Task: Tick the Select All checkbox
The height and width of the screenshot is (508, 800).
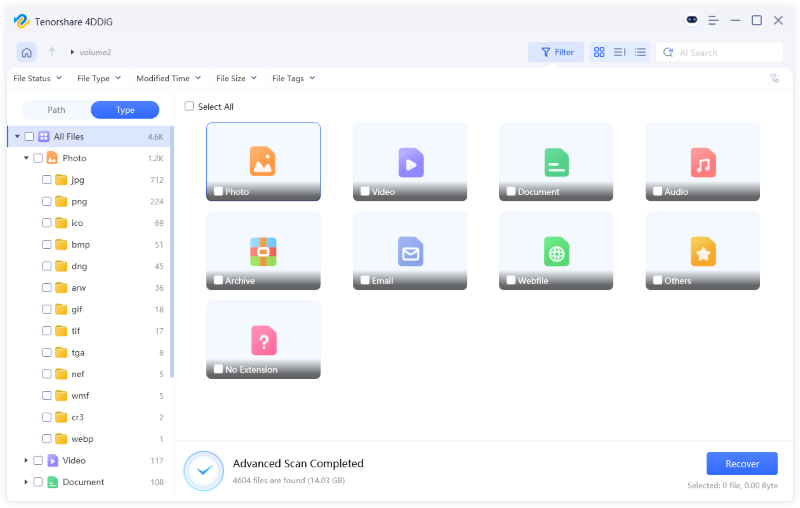Action: point(189,106)
